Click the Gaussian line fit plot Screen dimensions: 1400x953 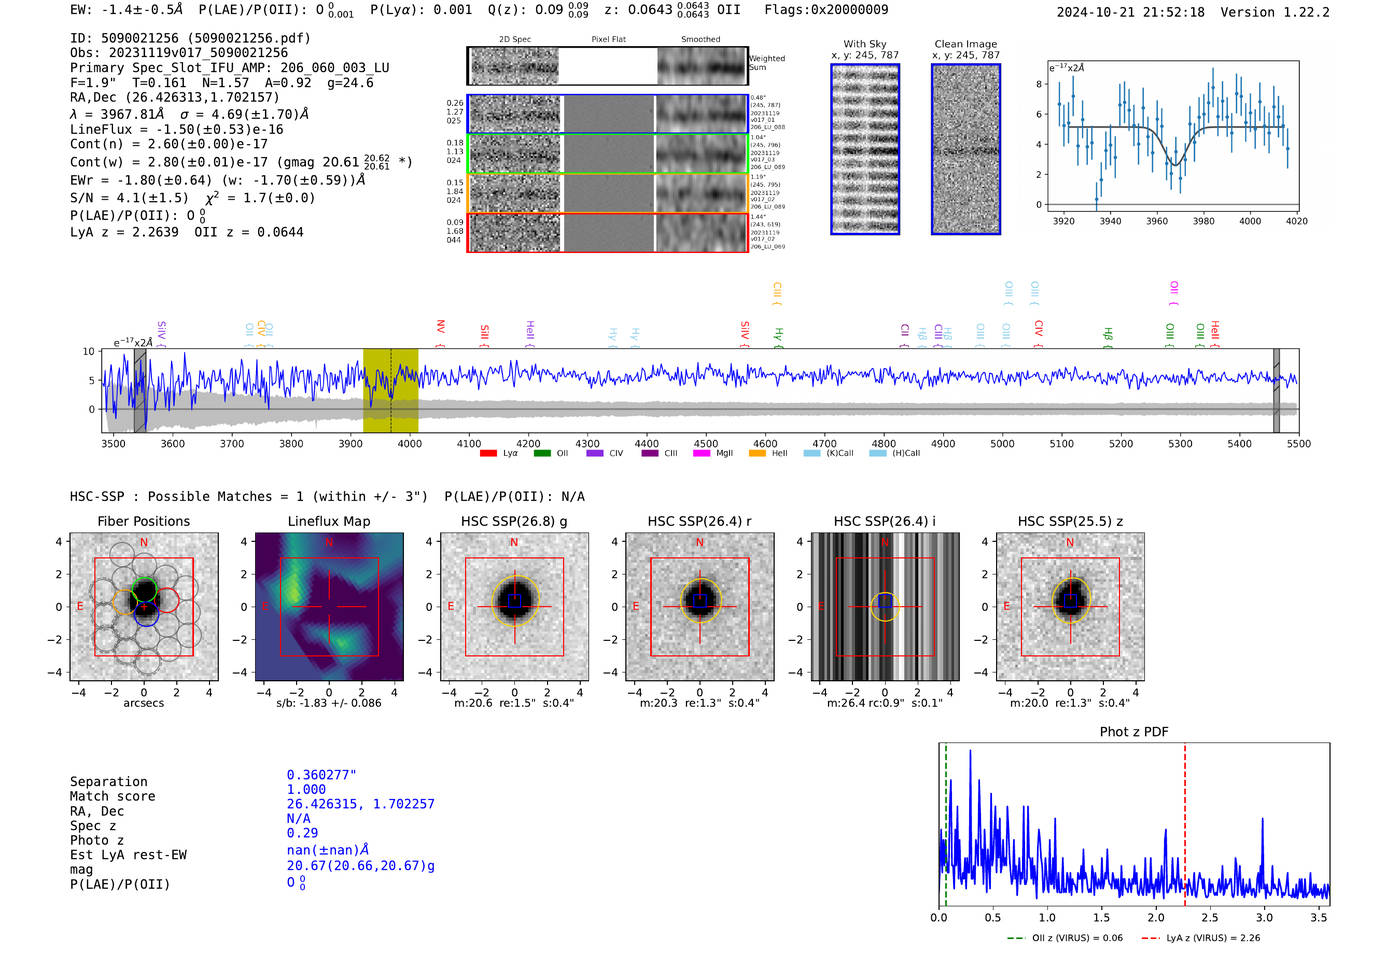[1172, 136]
